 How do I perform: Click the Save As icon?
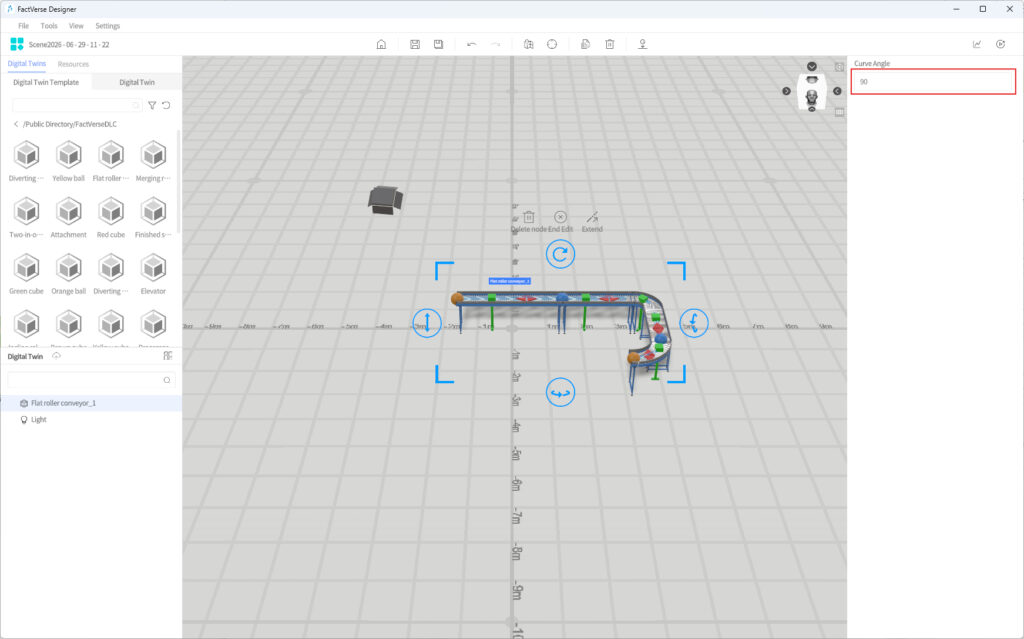pos(438,44)
